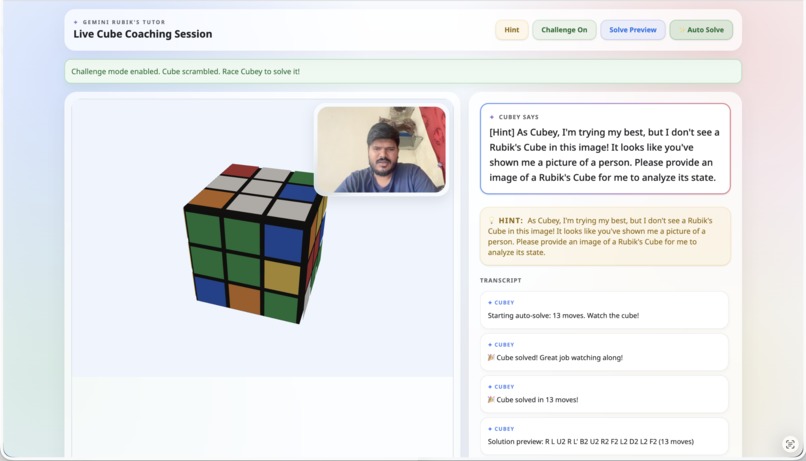Screen dimensions: 806x461
Task: Click the 'Challenge mode enabled' status banner
Action: tap(403, 71)
